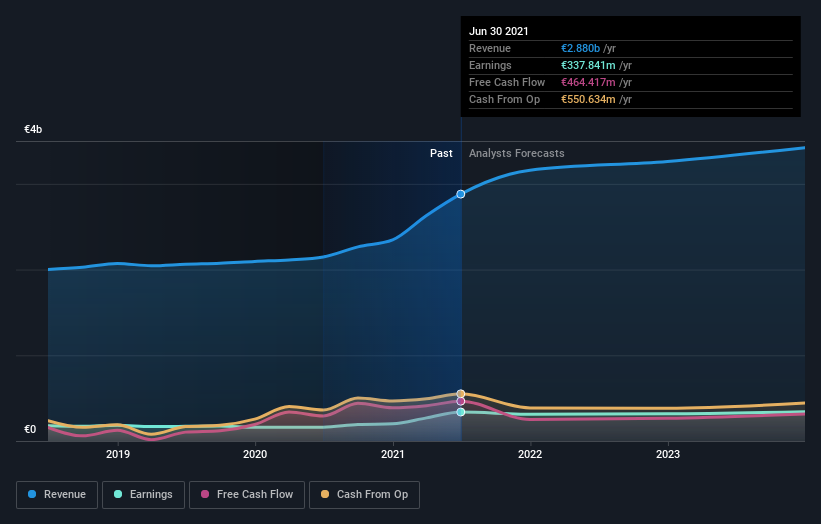
Task: Select the 2019 x-axis label
Action: [x=118, y=454]
